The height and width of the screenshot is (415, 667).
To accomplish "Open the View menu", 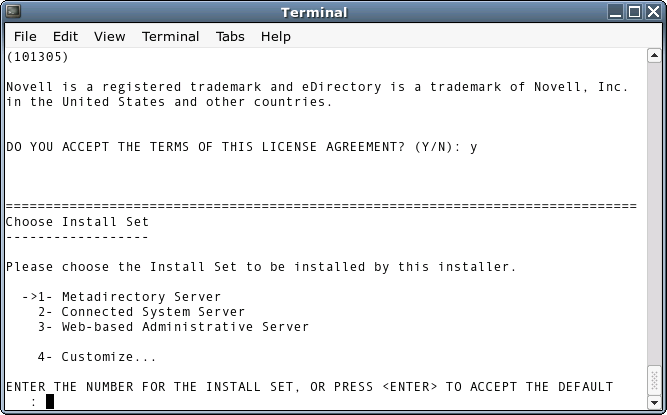I will pyautogui.click(x=109, y=37).
